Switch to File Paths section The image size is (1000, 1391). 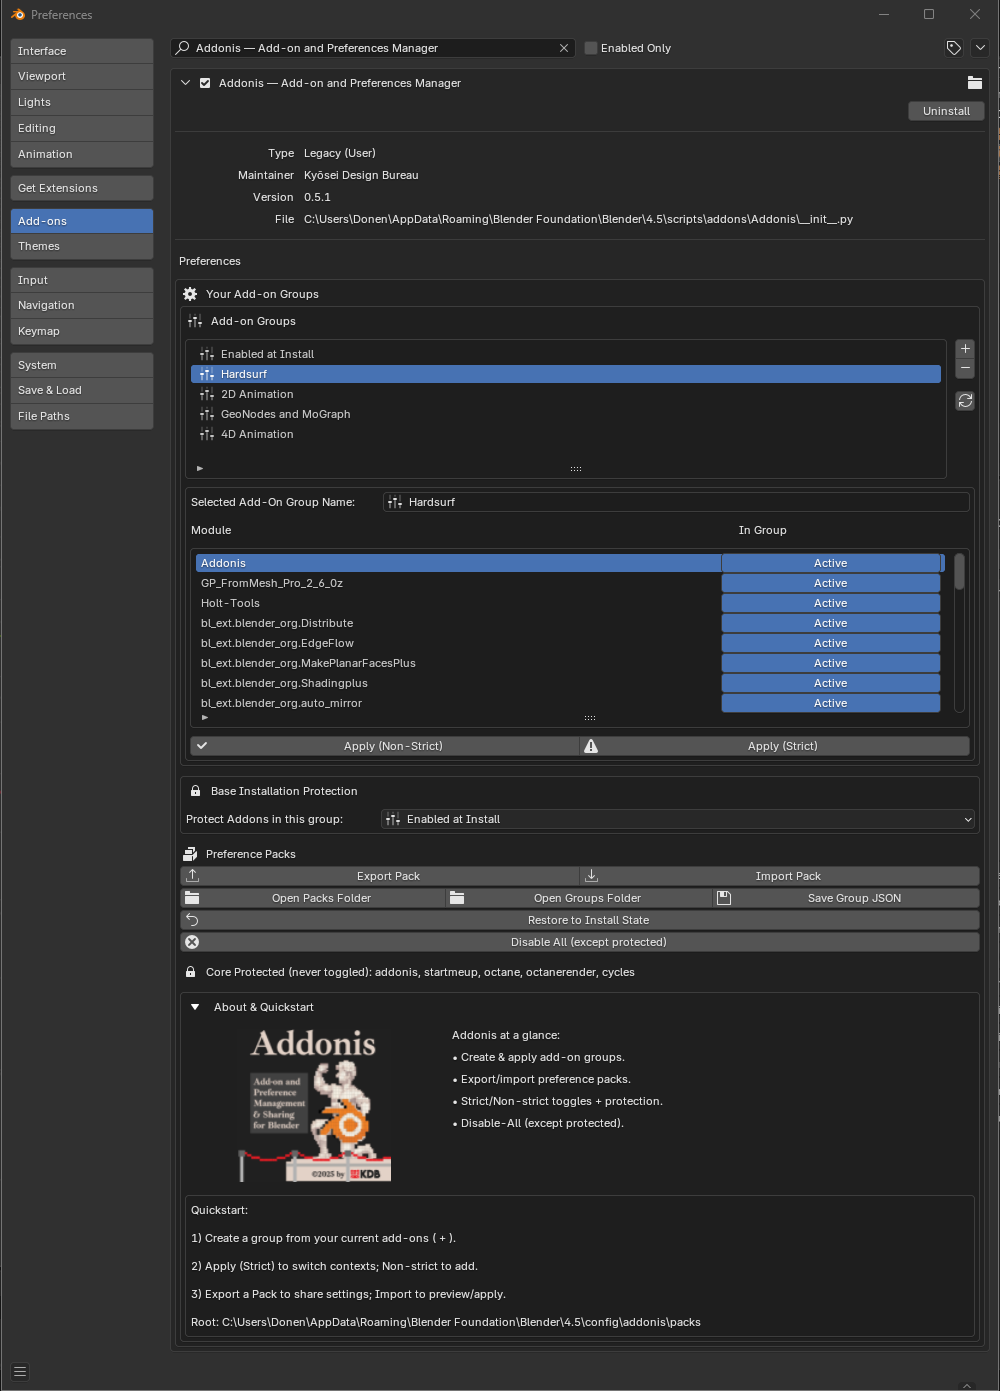pos(82,416)
